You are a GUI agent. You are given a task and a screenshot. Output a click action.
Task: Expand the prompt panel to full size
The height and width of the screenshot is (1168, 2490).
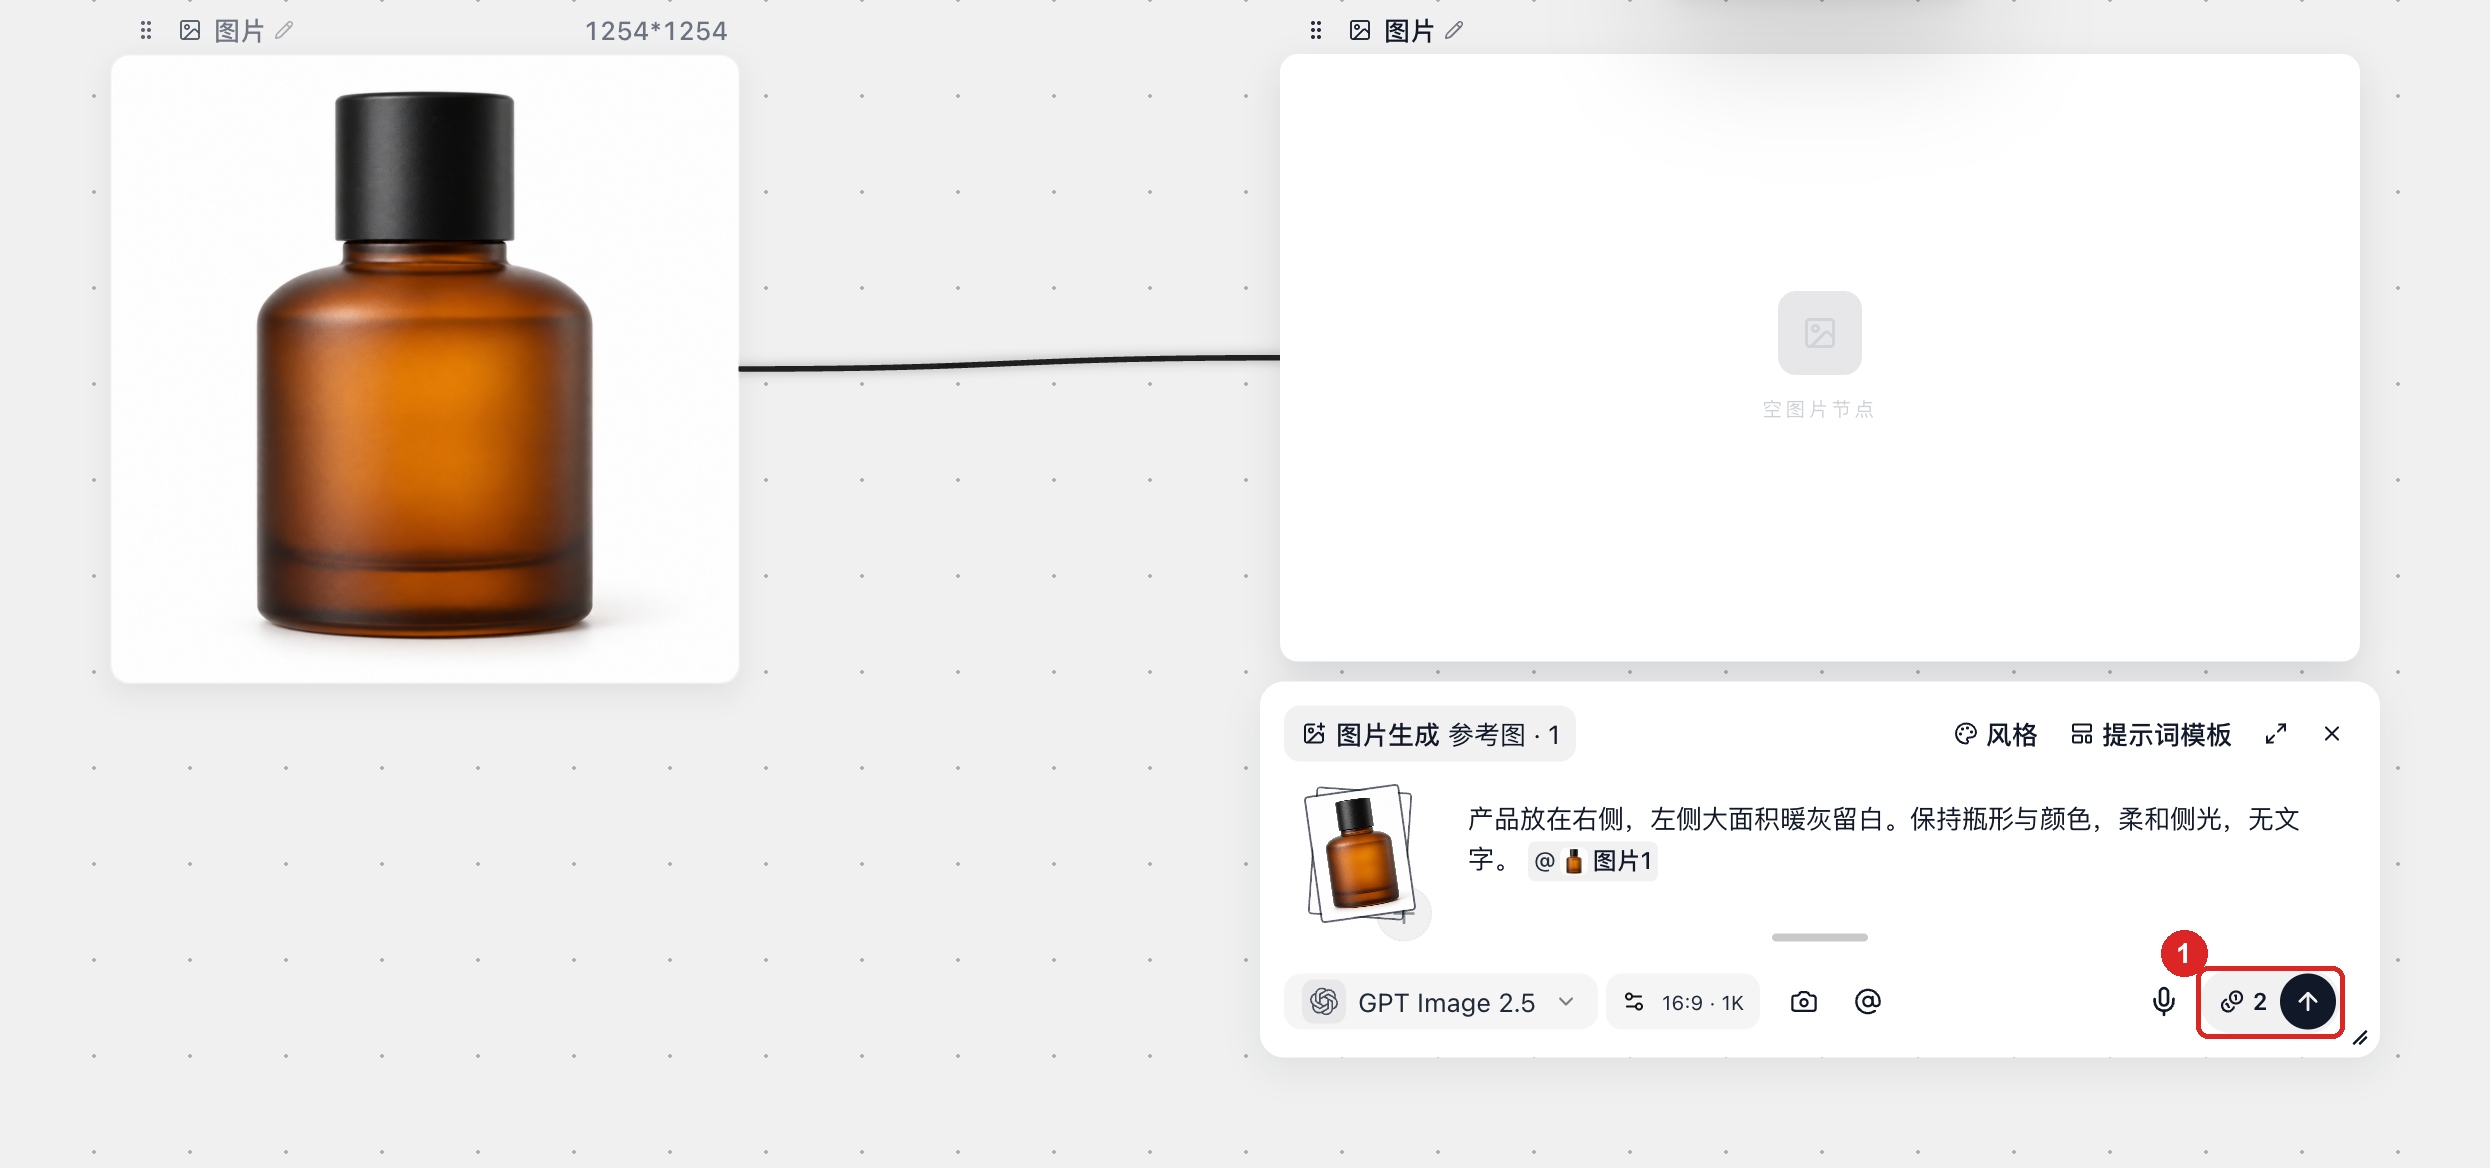[x=2276, y=734]
